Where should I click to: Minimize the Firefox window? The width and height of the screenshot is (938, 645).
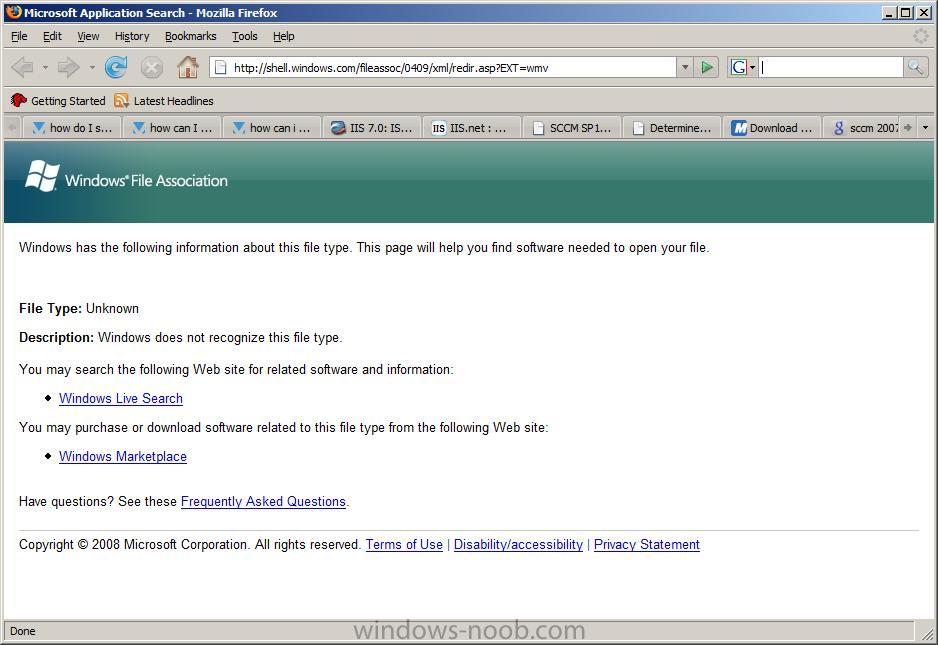point(890,13)
